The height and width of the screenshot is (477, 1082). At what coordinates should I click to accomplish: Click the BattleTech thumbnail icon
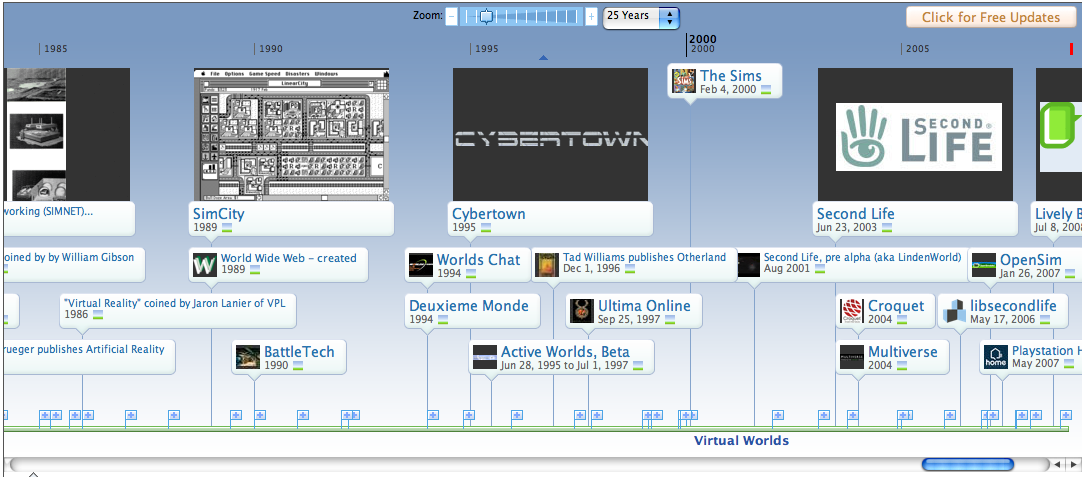point(248,357)
